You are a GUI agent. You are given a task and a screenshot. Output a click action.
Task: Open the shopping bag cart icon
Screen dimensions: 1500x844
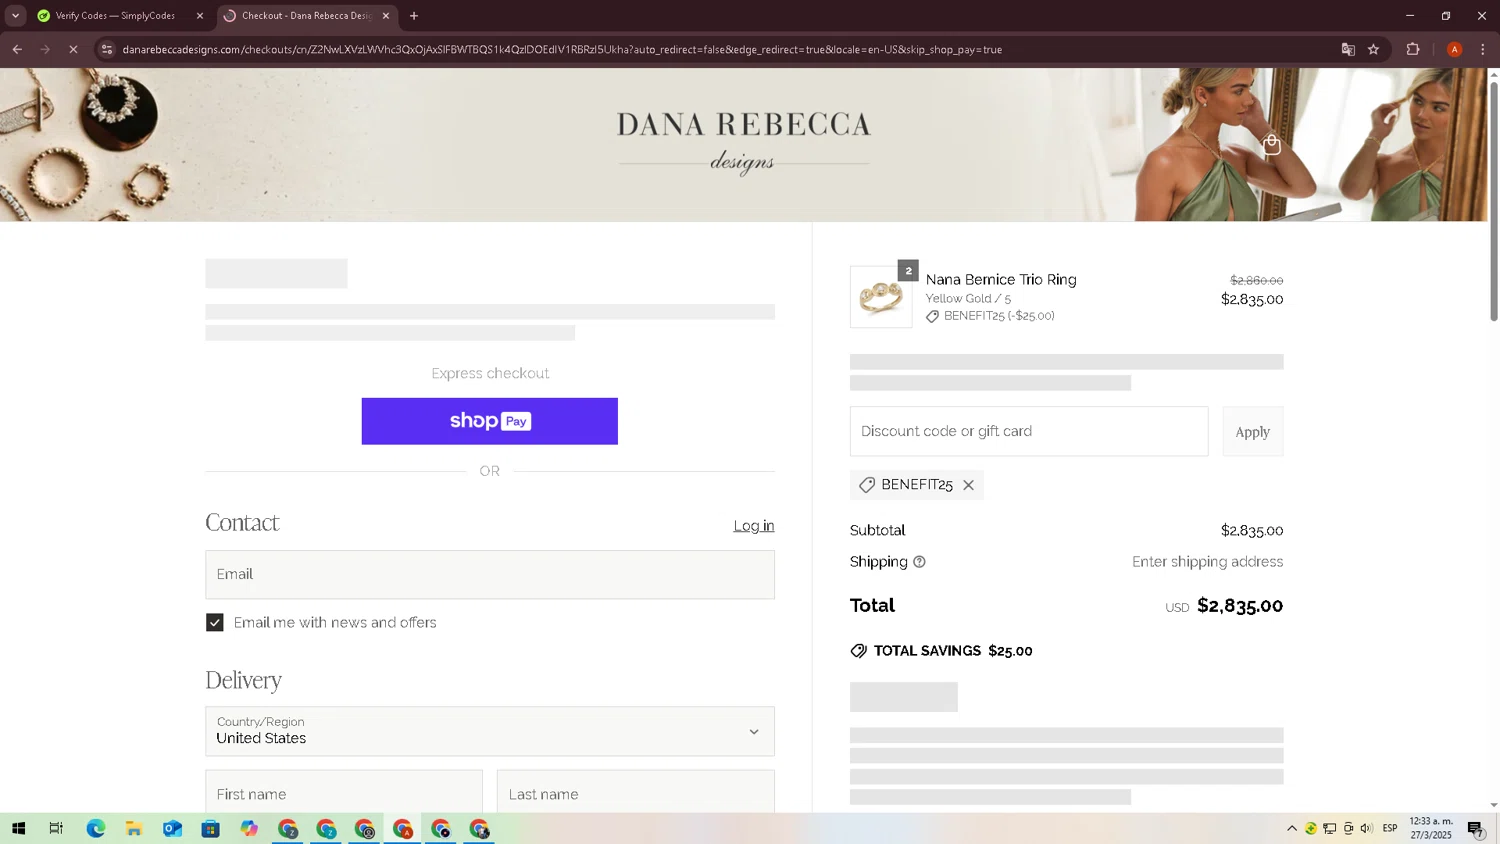(x=1271, y=145)
